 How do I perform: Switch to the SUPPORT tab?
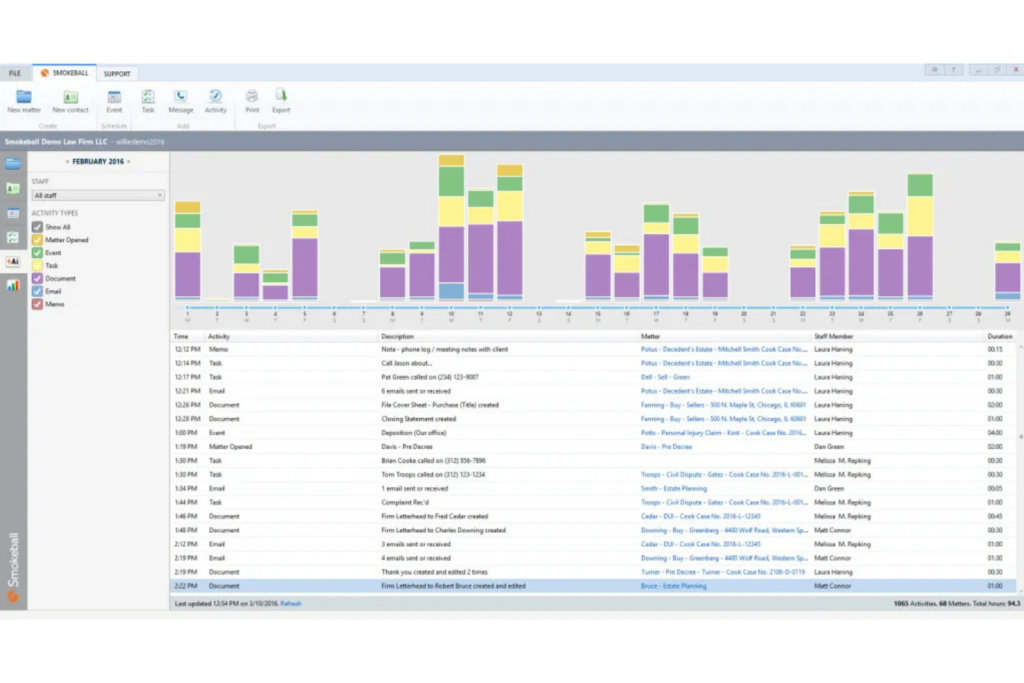(x=117, y=74)
